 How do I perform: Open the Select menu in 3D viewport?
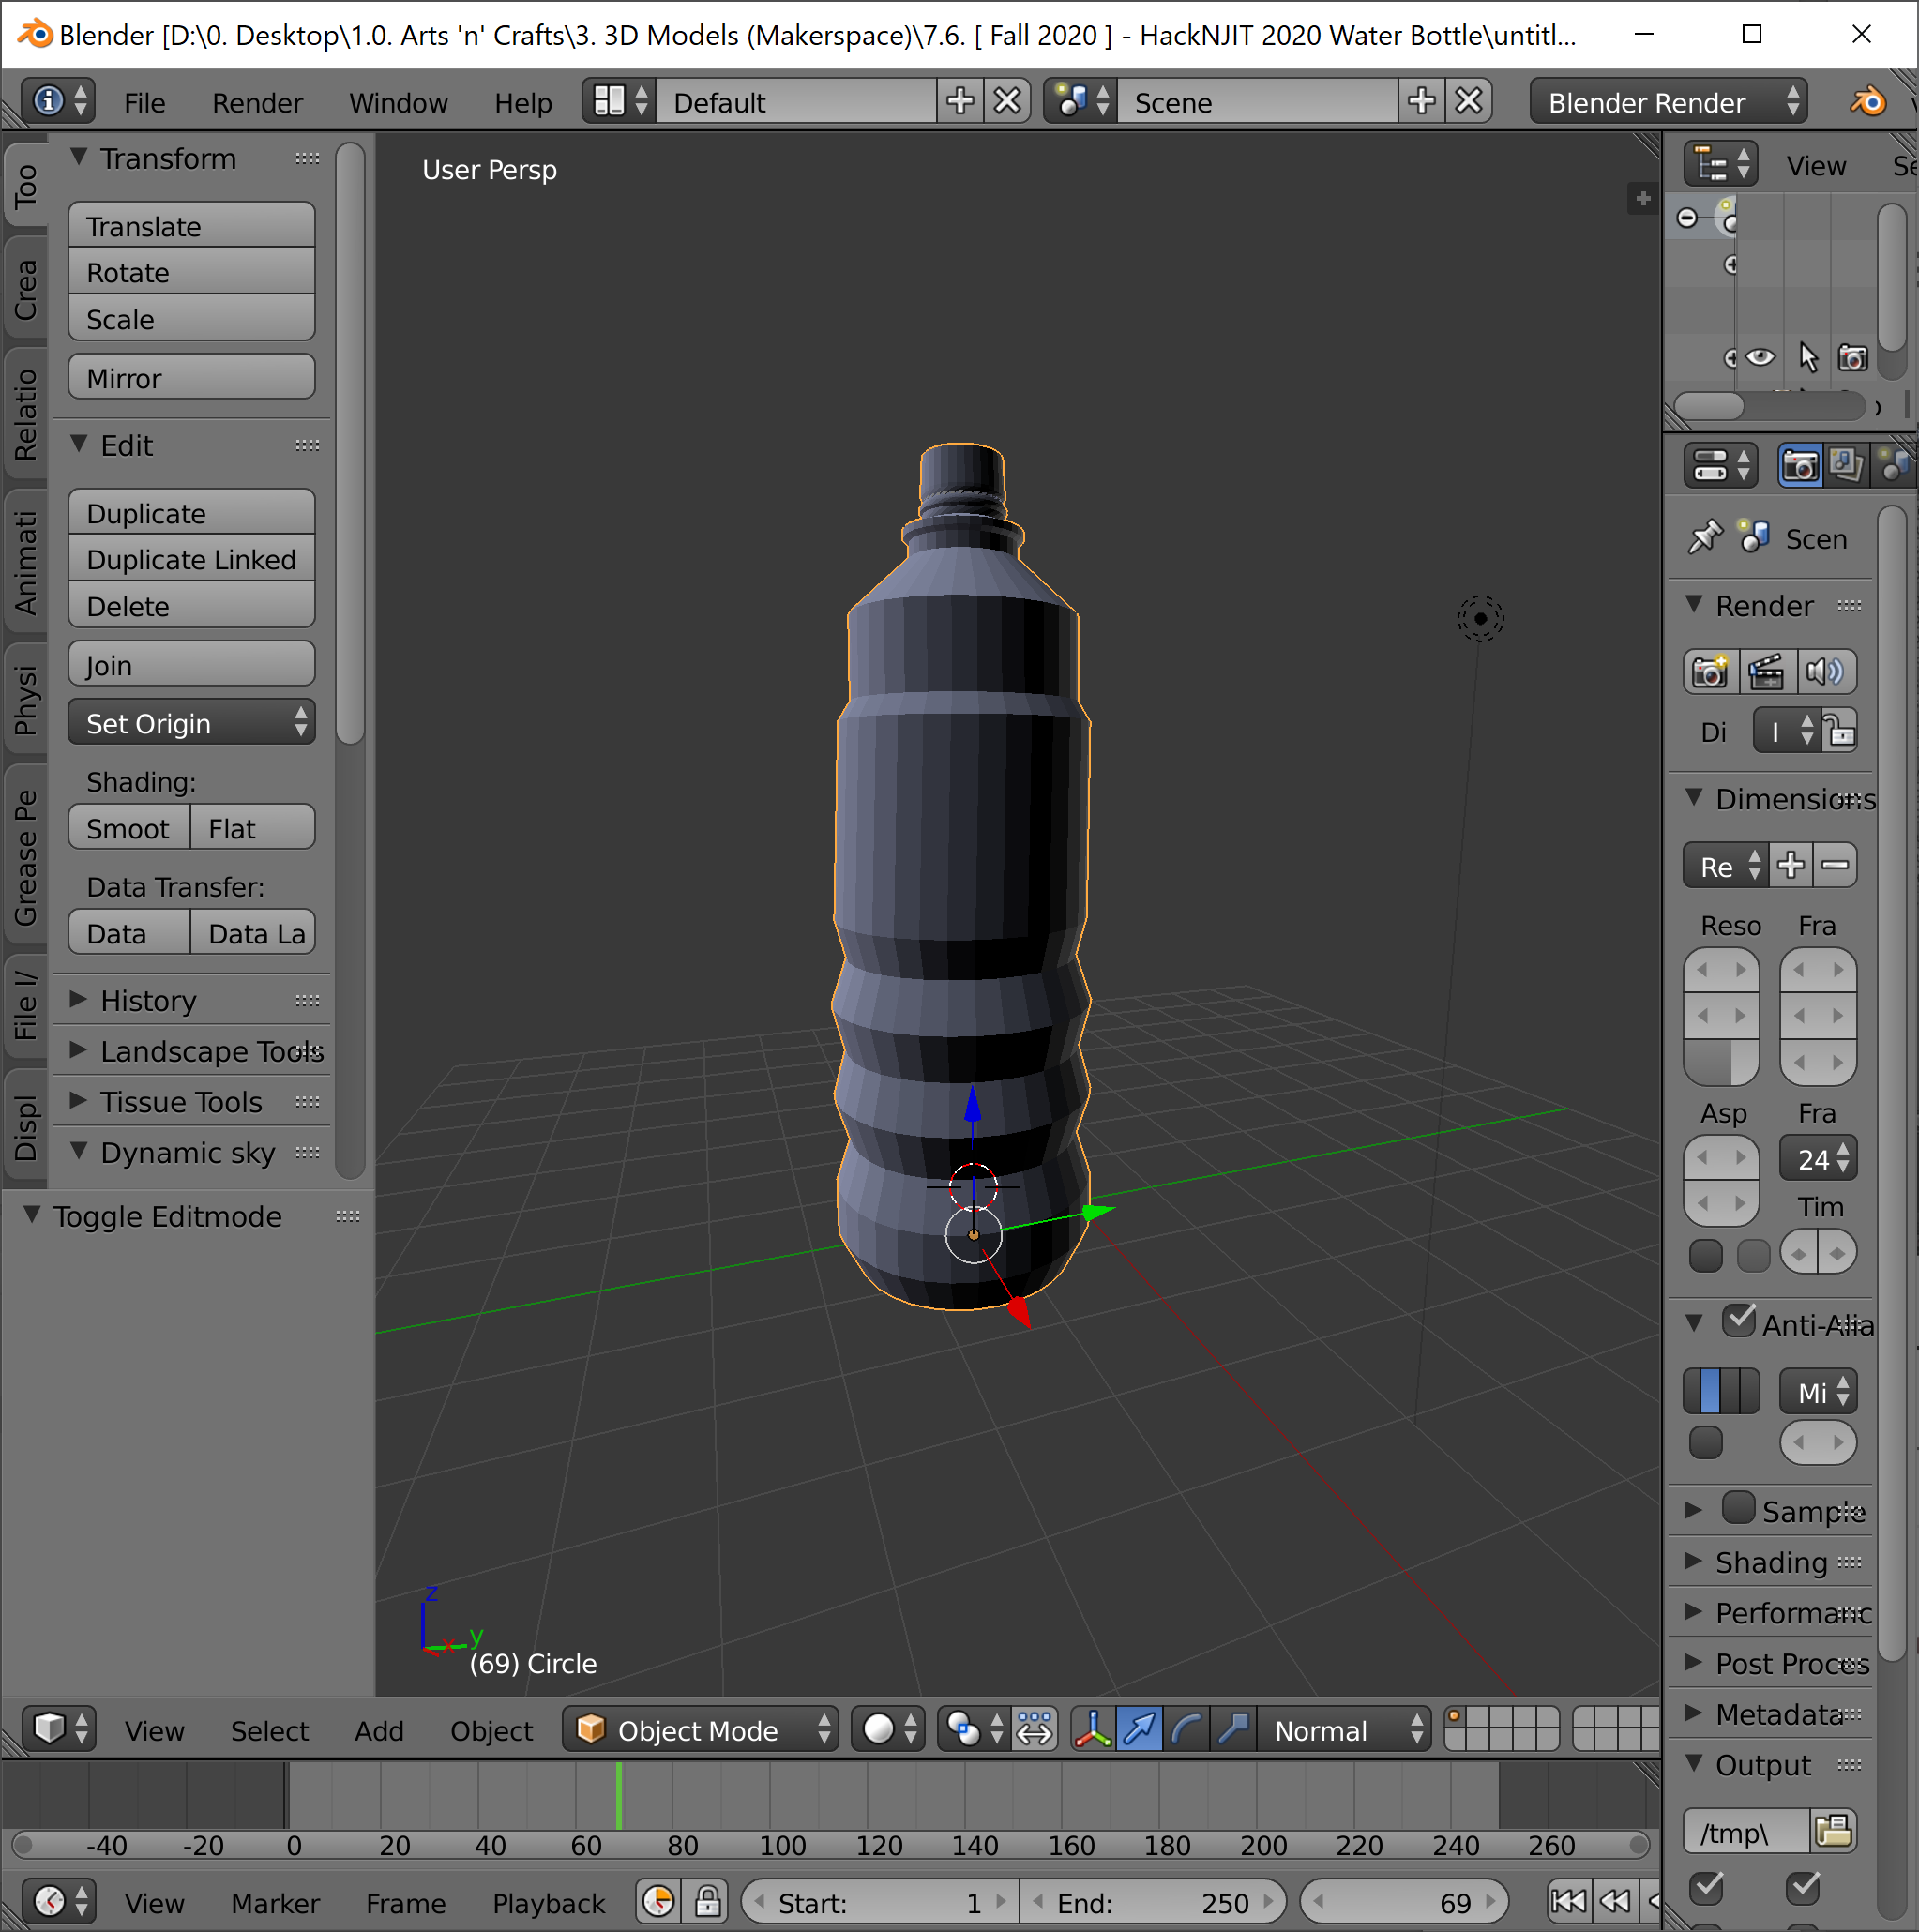click(x=269, y=1731)
